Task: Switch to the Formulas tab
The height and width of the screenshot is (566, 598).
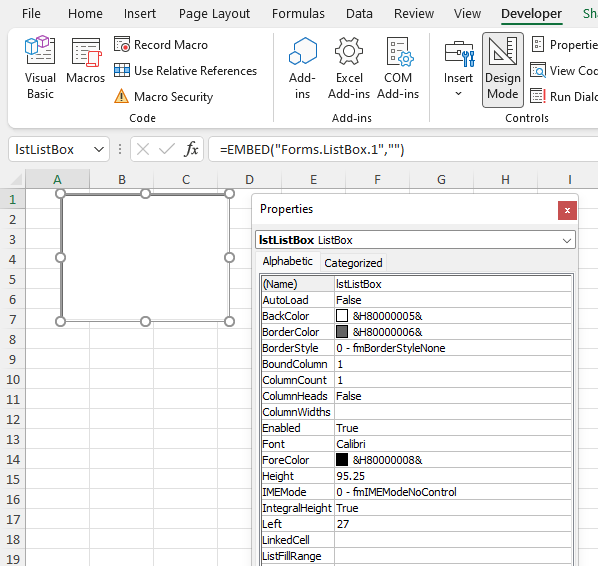Action: click(298, 14)
